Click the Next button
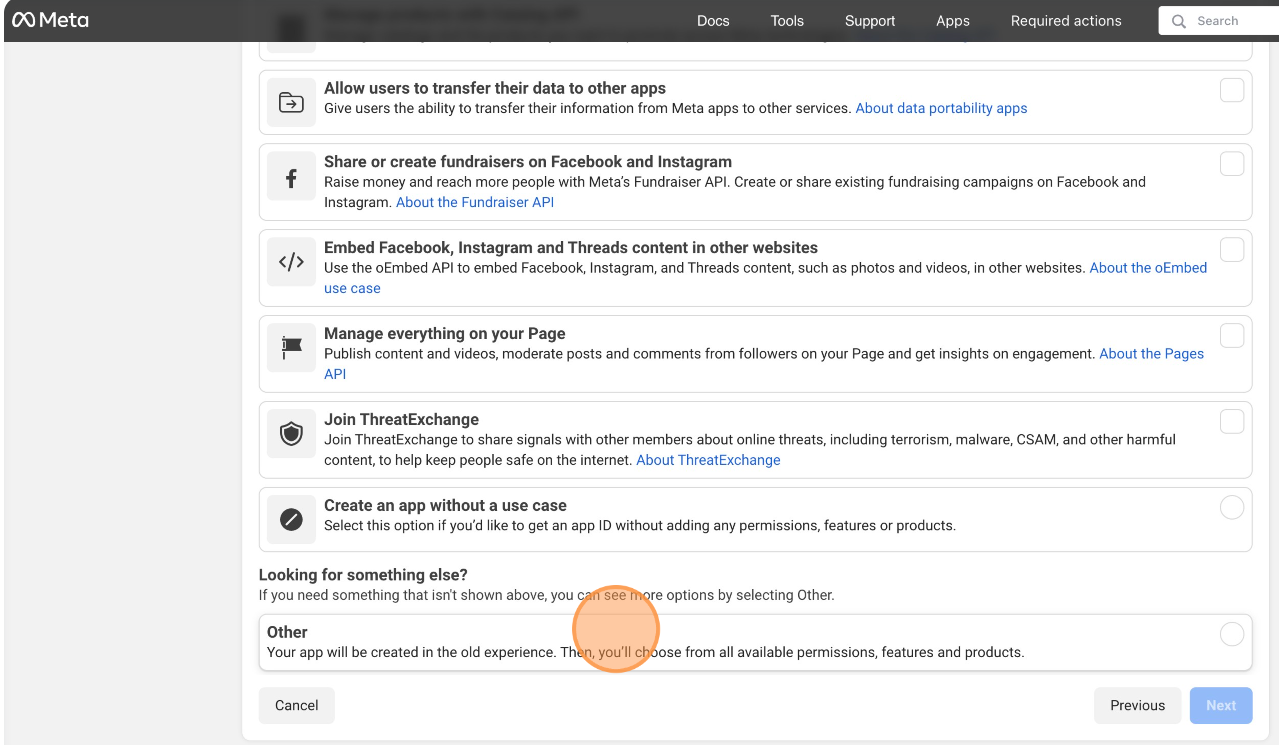Viewport: 1280px width, 746px height. point(1221,705)
